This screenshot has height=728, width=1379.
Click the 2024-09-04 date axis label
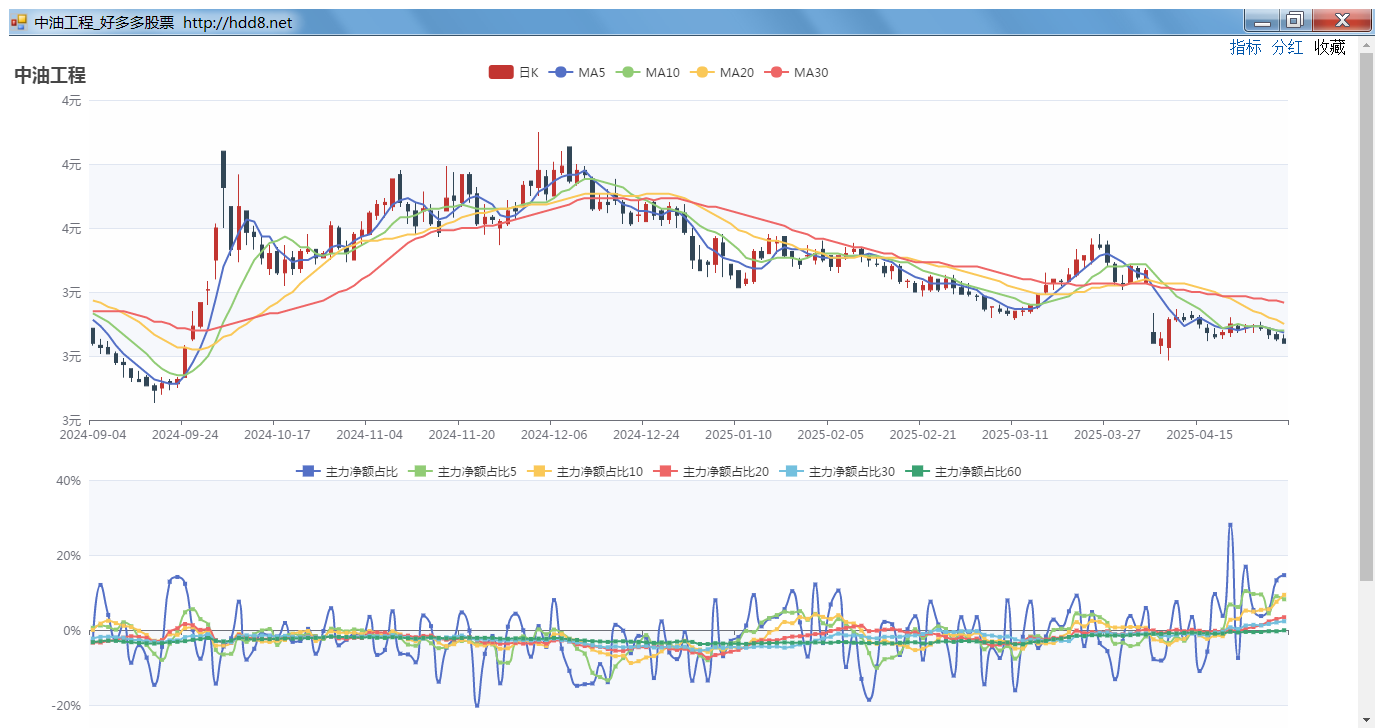[92, 435]
